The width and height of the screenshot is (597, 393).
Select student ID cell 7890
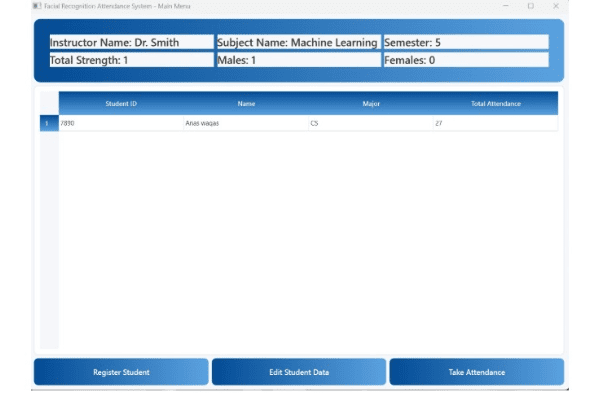click(x=121, y=123)
